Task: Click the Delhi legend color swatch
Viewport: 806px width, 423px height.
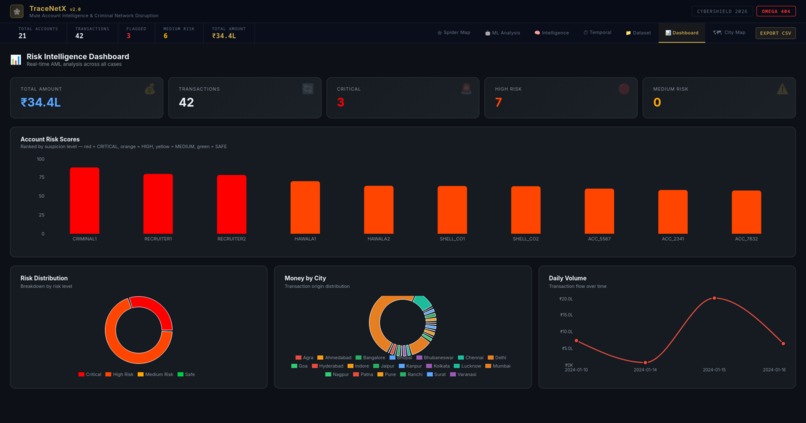Action: tap(490, 357)
